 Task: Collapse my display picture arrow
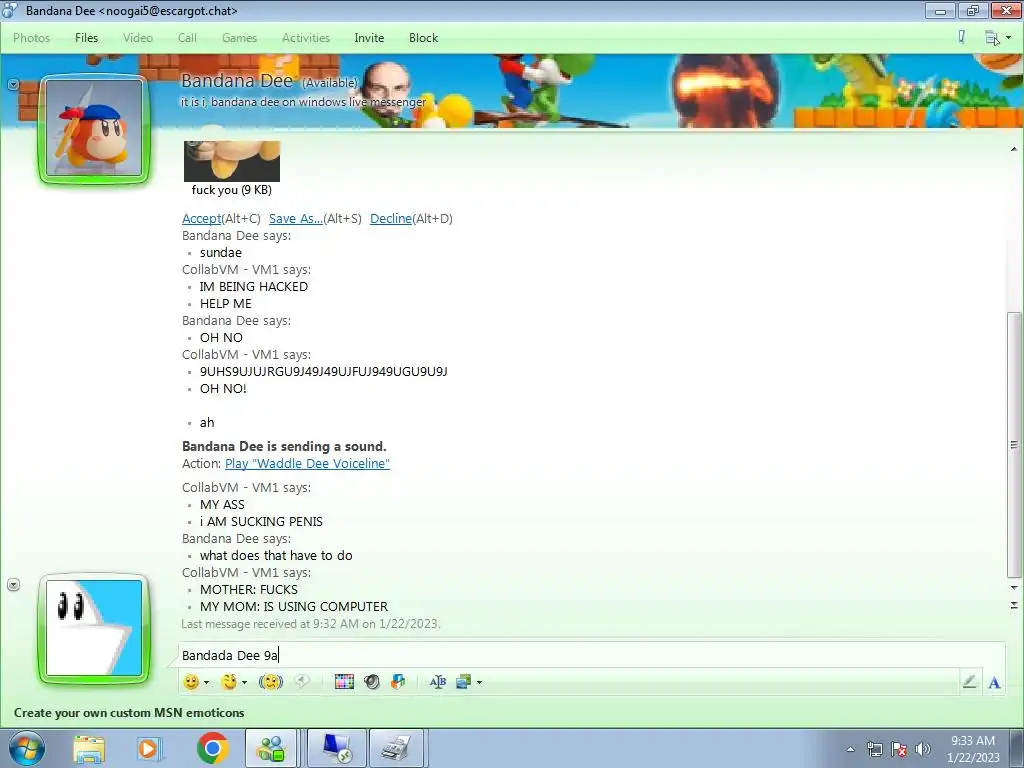point(13,584)
